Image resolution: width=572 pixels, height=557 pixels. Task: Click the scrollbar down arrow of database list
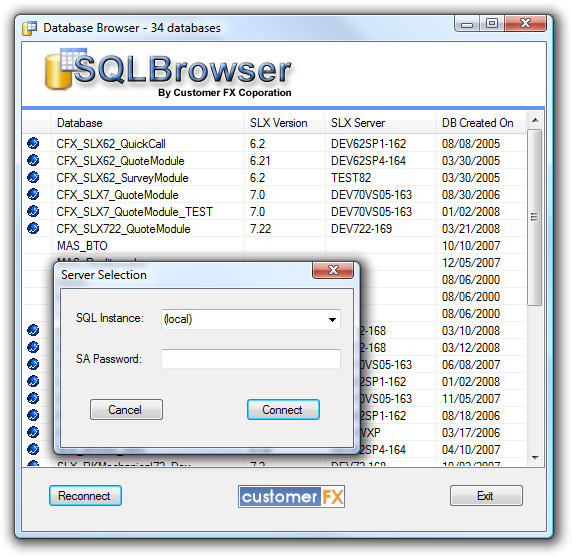[x=535, y=457]
